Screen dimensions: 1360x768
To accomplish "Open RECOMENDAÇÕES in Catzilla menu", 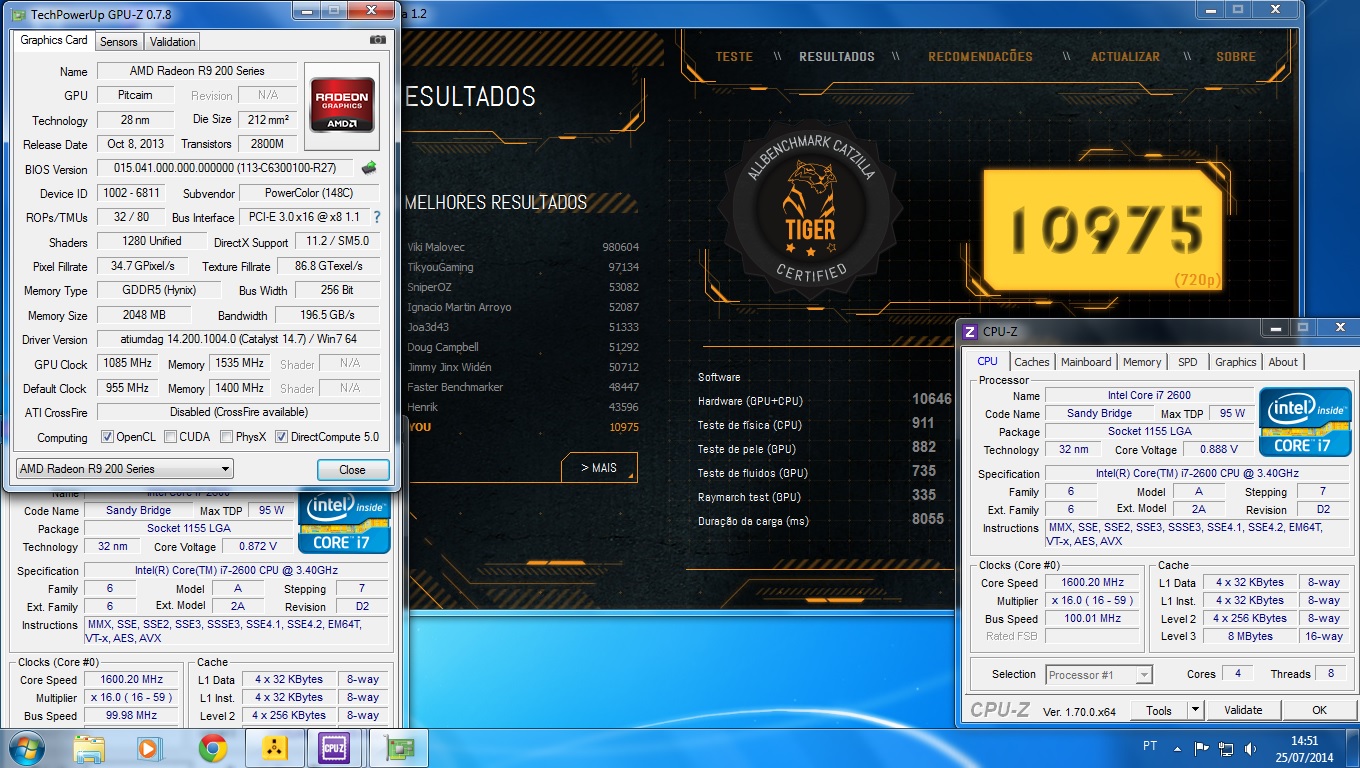I will [980, 57].
